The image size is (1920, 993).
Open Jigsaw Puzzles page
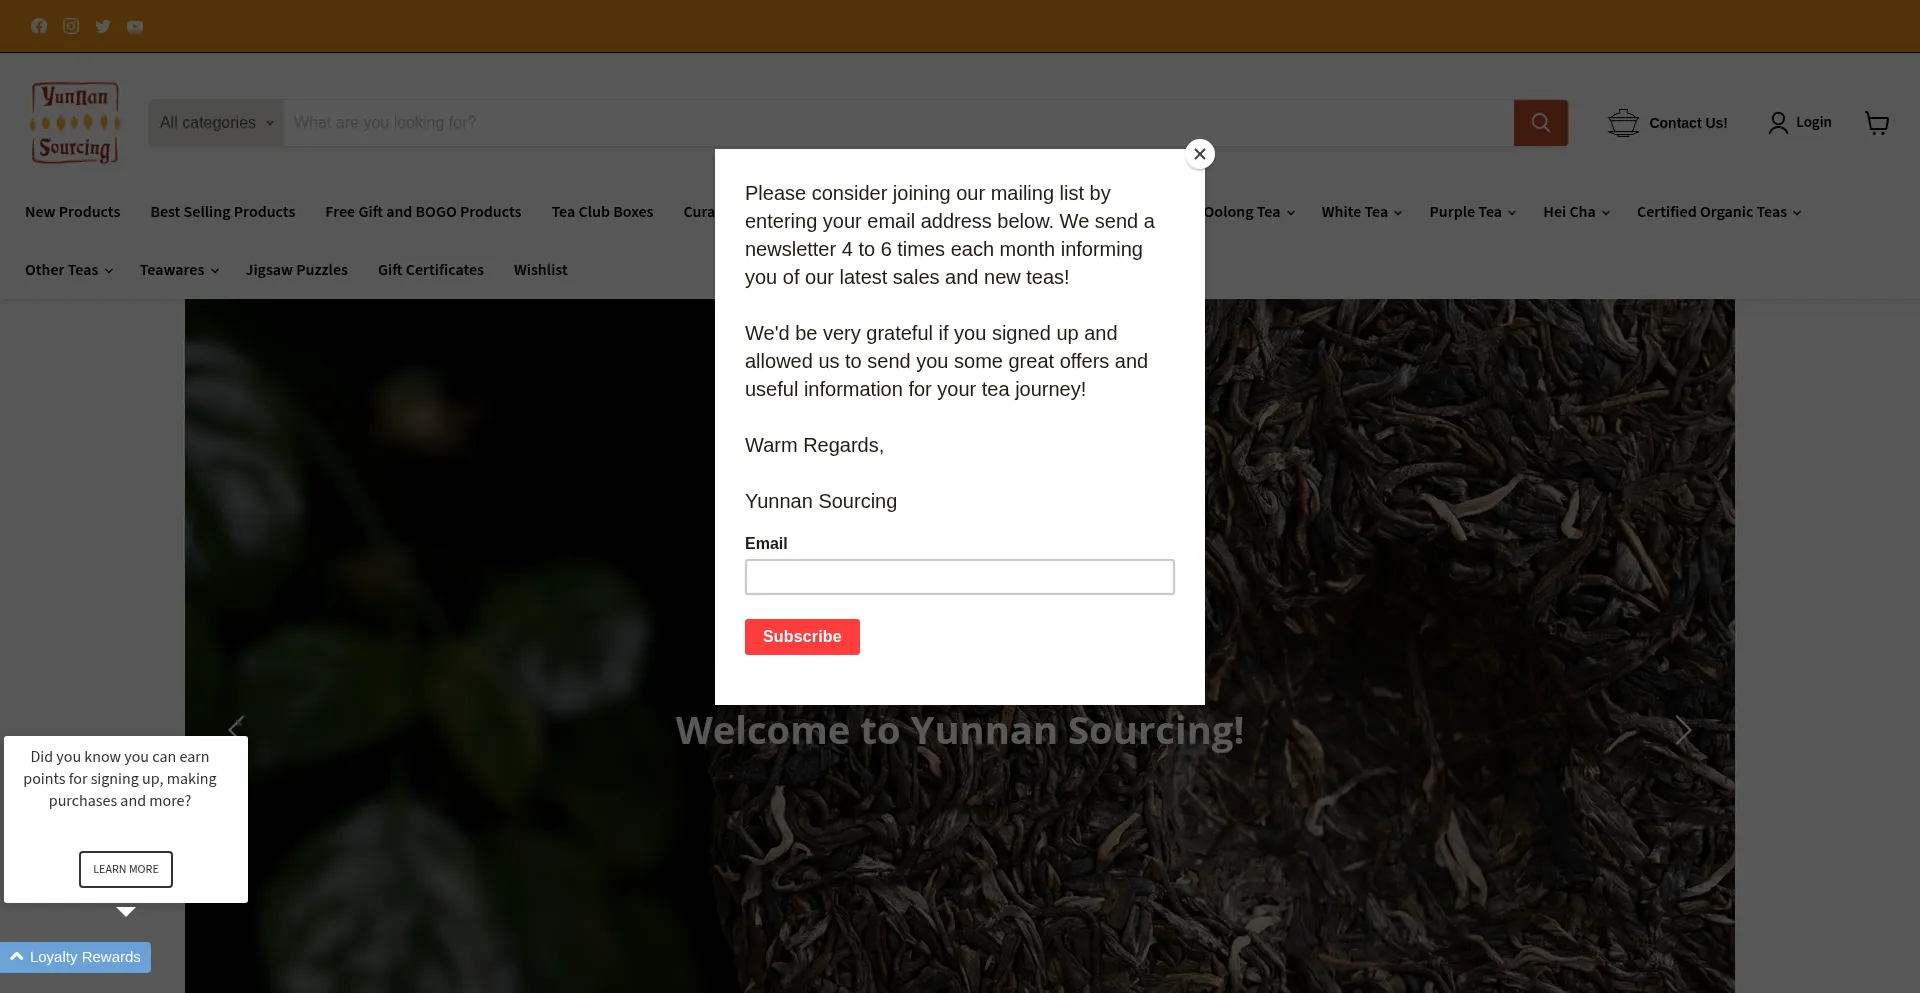(297, 270)
